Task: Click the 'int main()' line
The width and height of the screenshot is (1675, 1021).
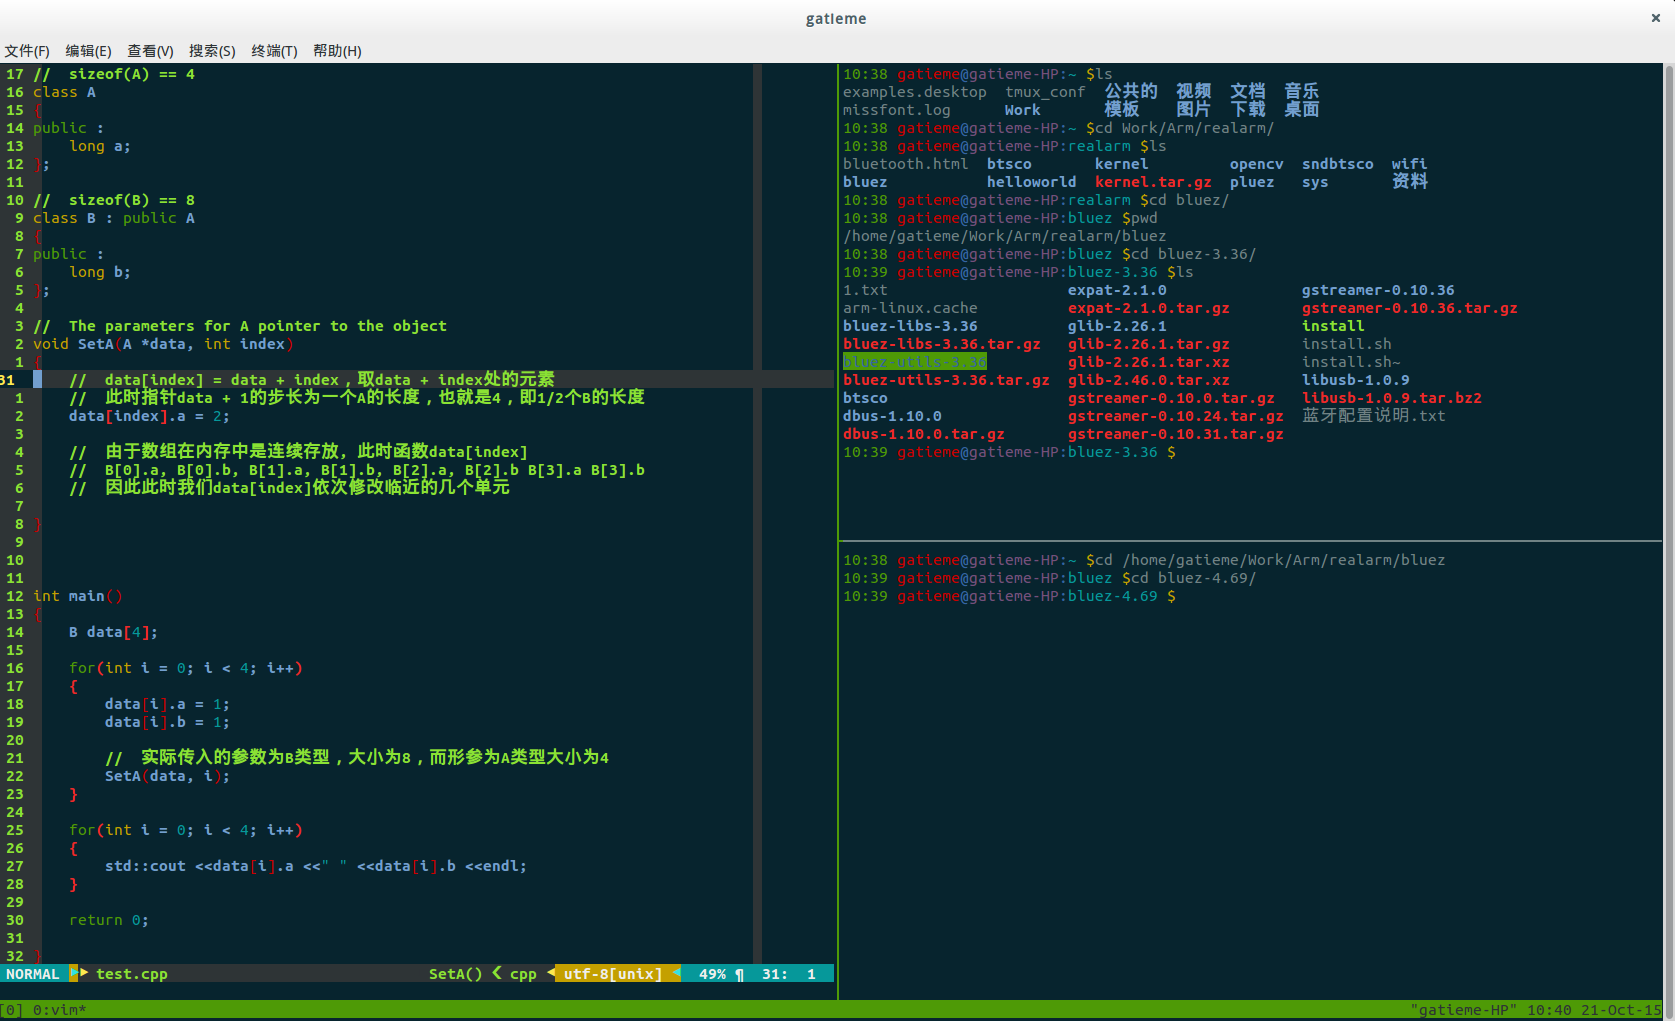Action: (78, 596)
